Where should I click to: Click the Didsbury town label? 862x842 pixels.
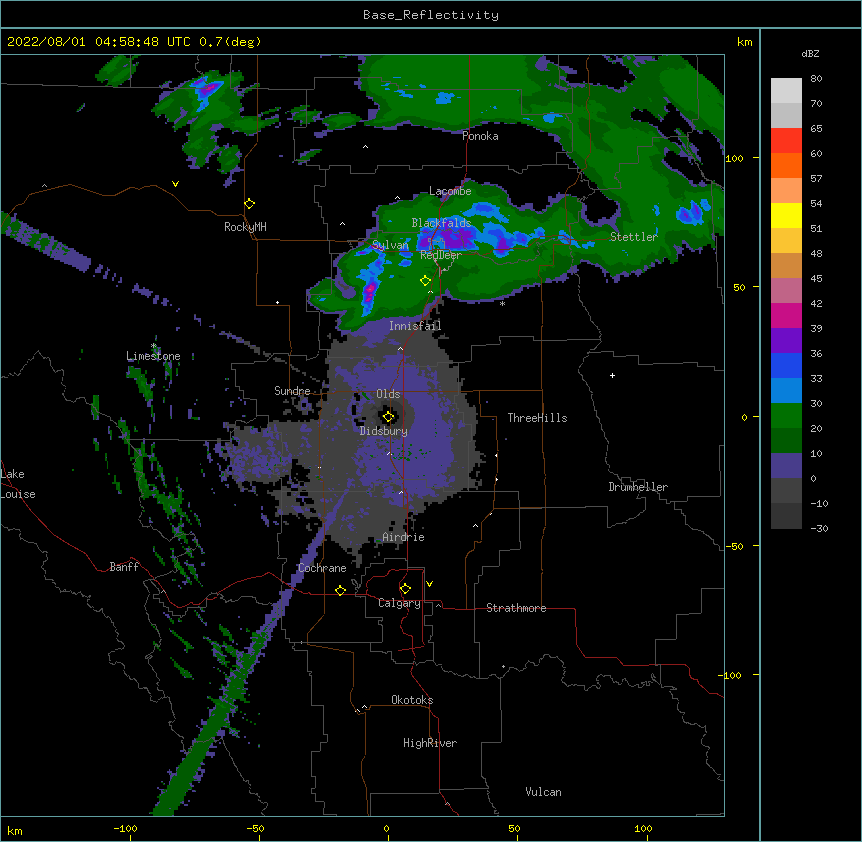click(384, 431)
